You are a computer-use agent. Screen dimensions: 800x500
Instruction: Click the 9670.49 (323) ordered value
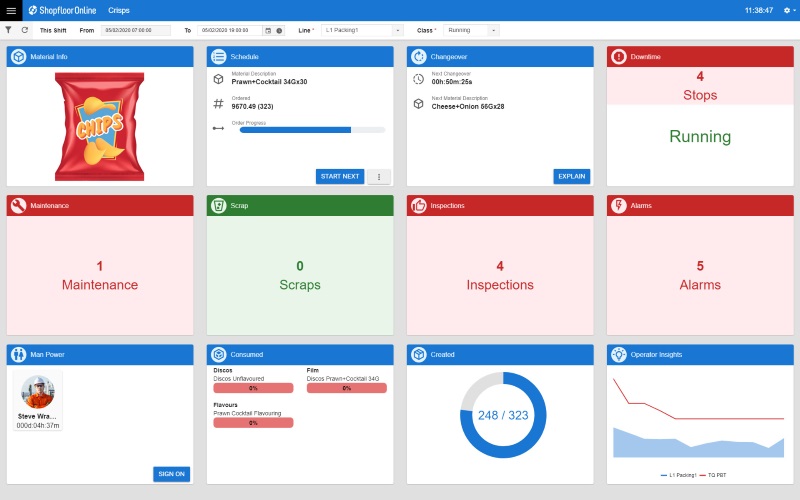253,107
